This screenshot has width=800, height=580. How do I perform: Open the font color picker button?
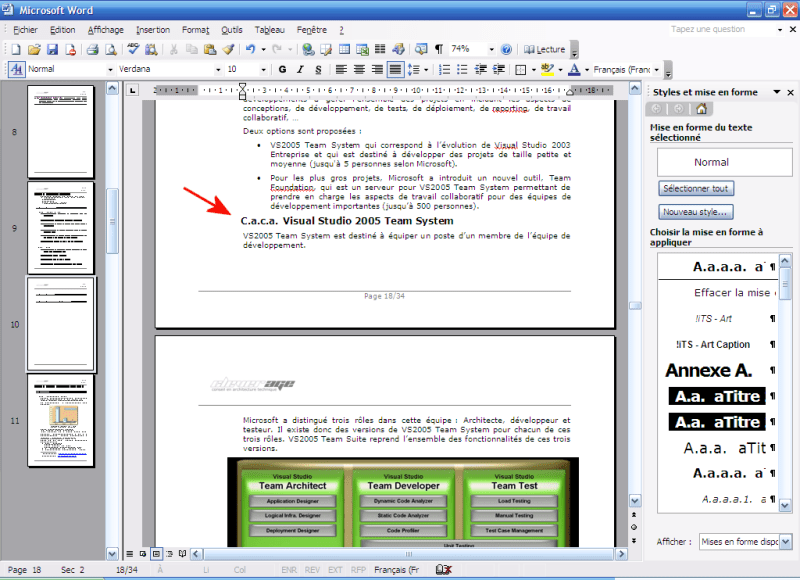(574, 69)
